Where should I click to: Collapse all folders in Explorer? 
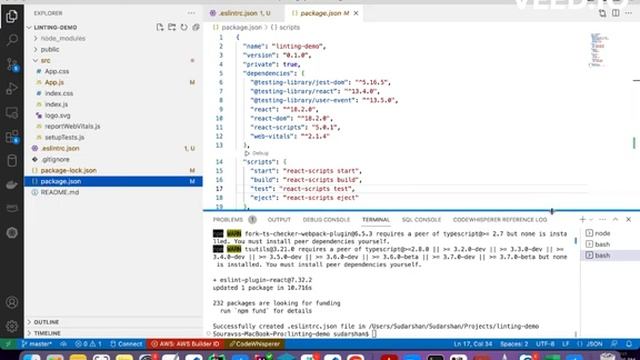click(x=196, y=27)
